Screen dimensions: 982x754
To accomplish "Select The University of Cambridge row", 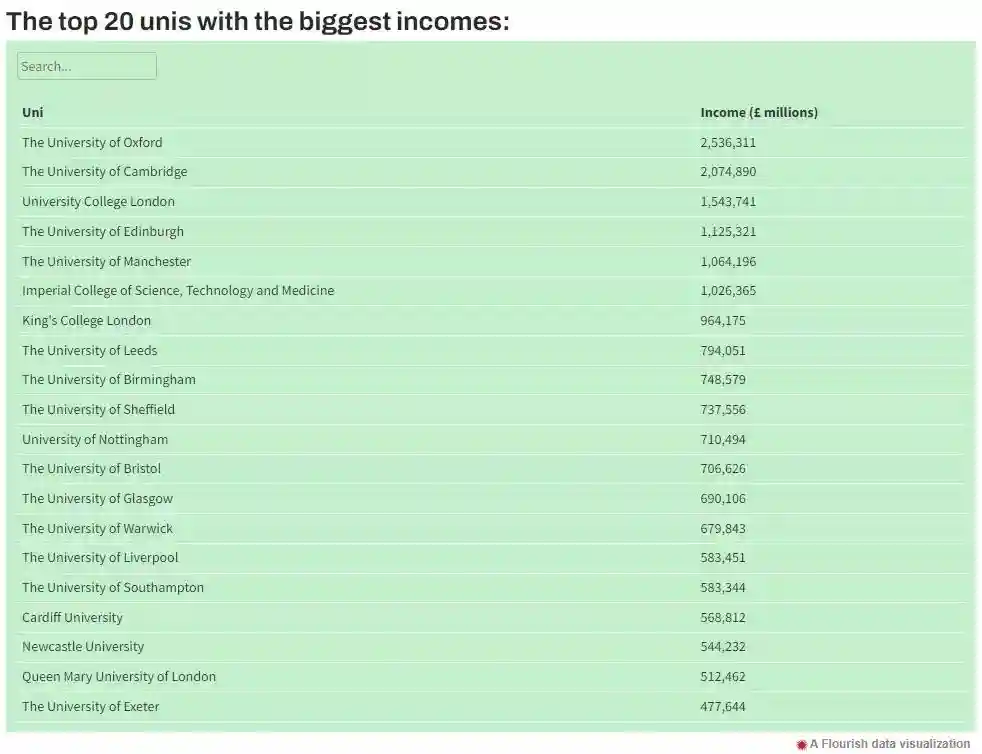I will 104,171.
